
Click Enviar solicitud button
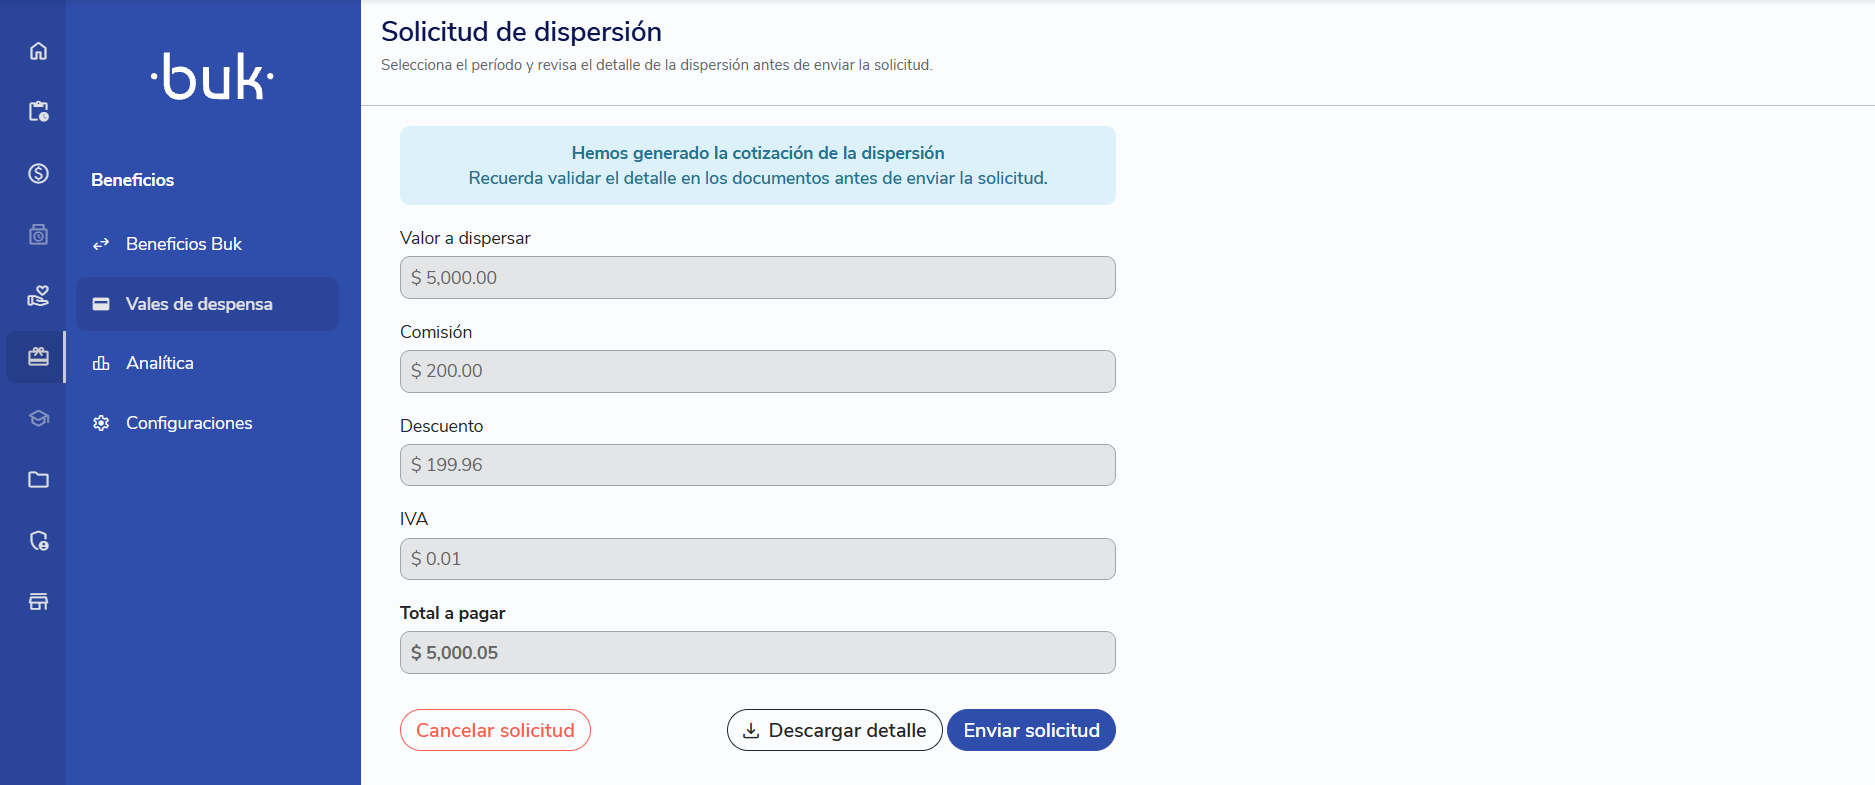point(1031,730)
